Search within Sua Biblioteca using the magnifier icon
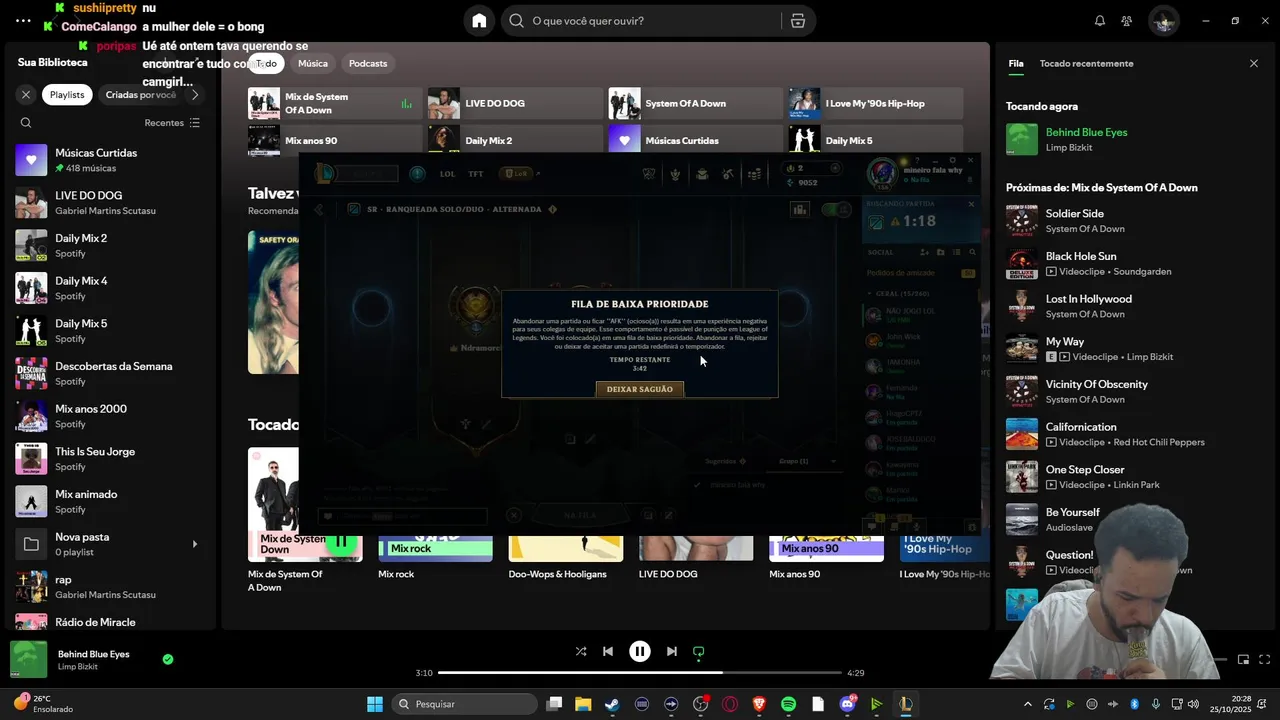Viewport: 1280px width, 720px height. coord(26,123)
